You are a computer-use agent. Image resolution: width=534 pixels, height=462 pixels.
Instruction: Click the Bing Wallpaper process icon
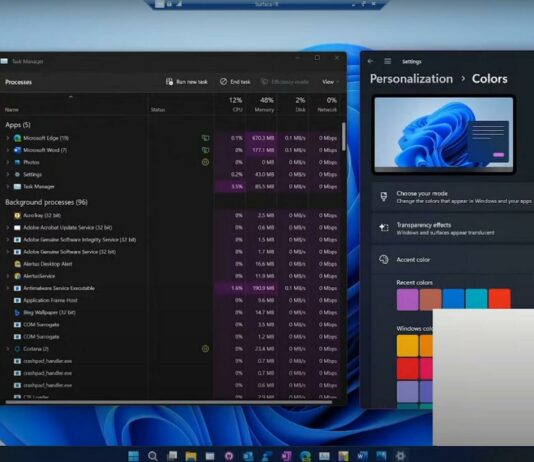(x=17, y=312)
